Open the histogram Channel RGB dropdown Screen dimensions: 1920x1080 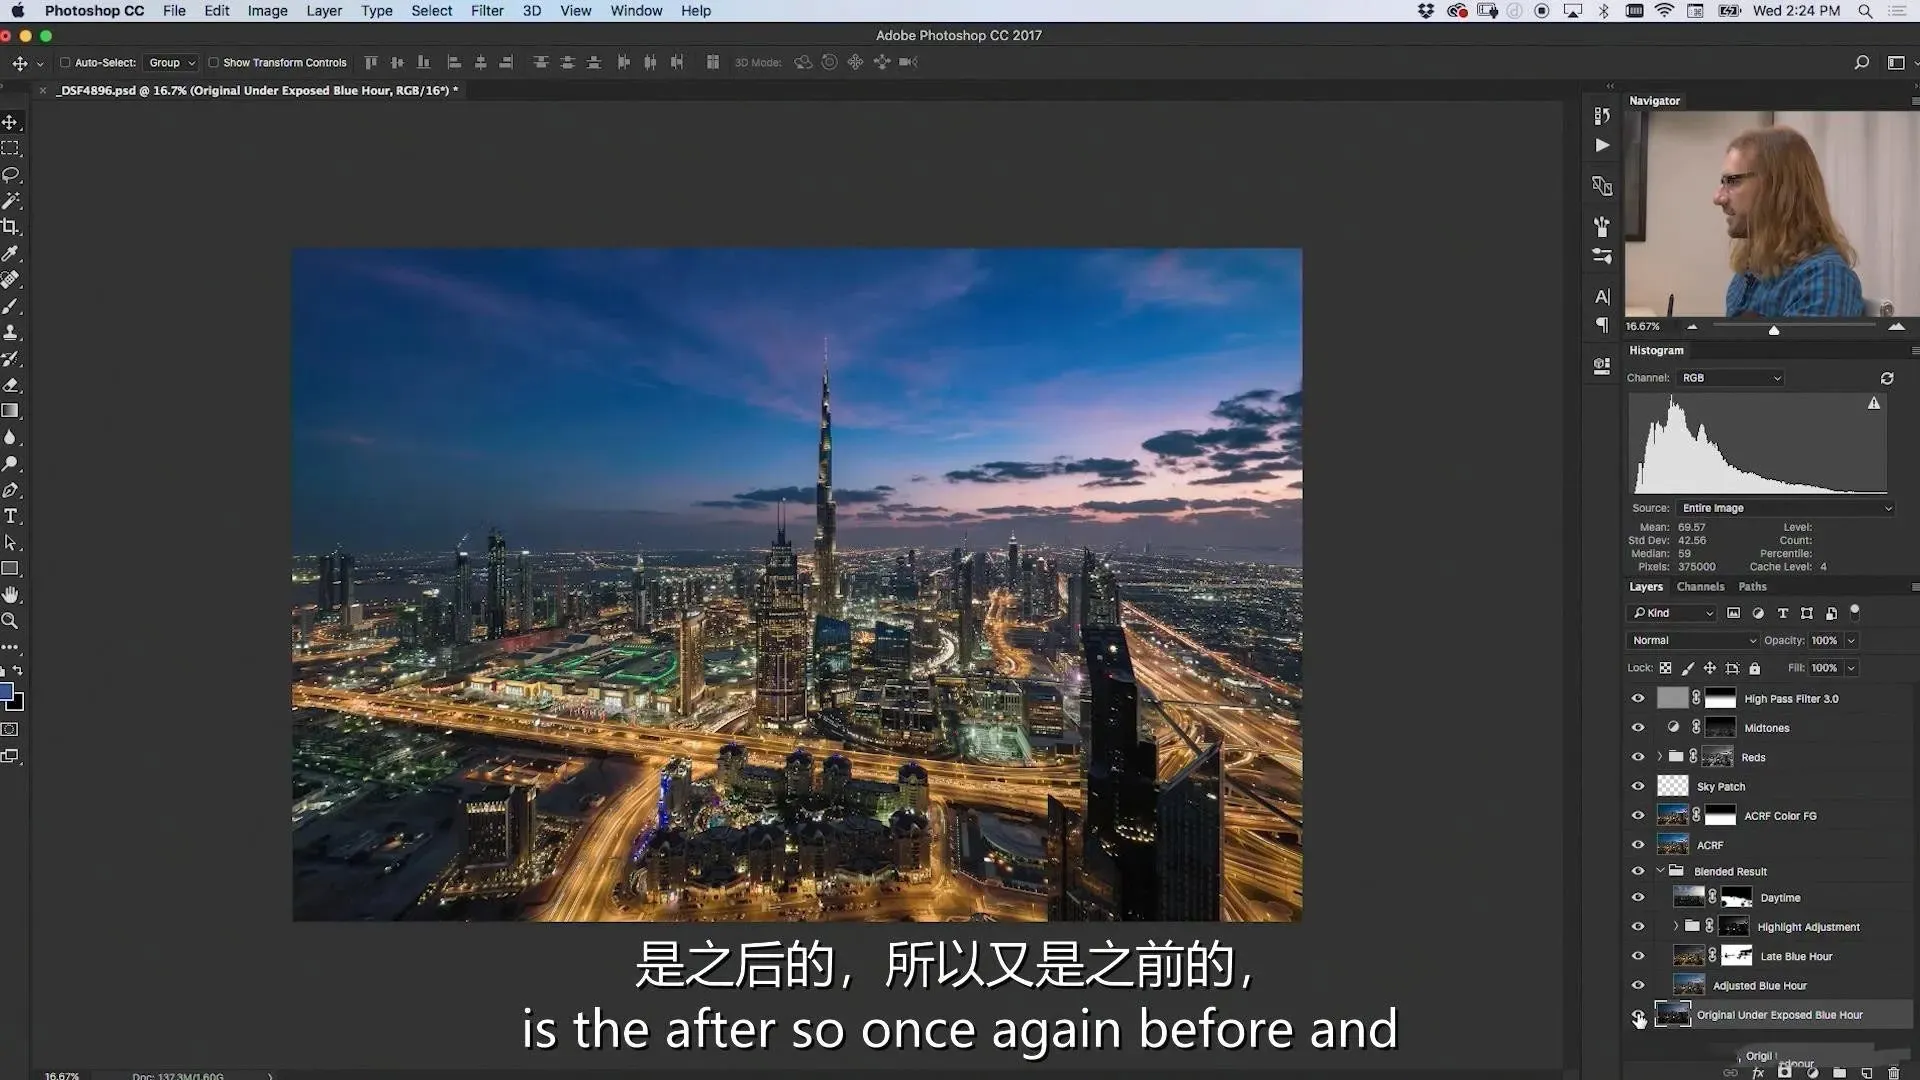(1731, 378)
